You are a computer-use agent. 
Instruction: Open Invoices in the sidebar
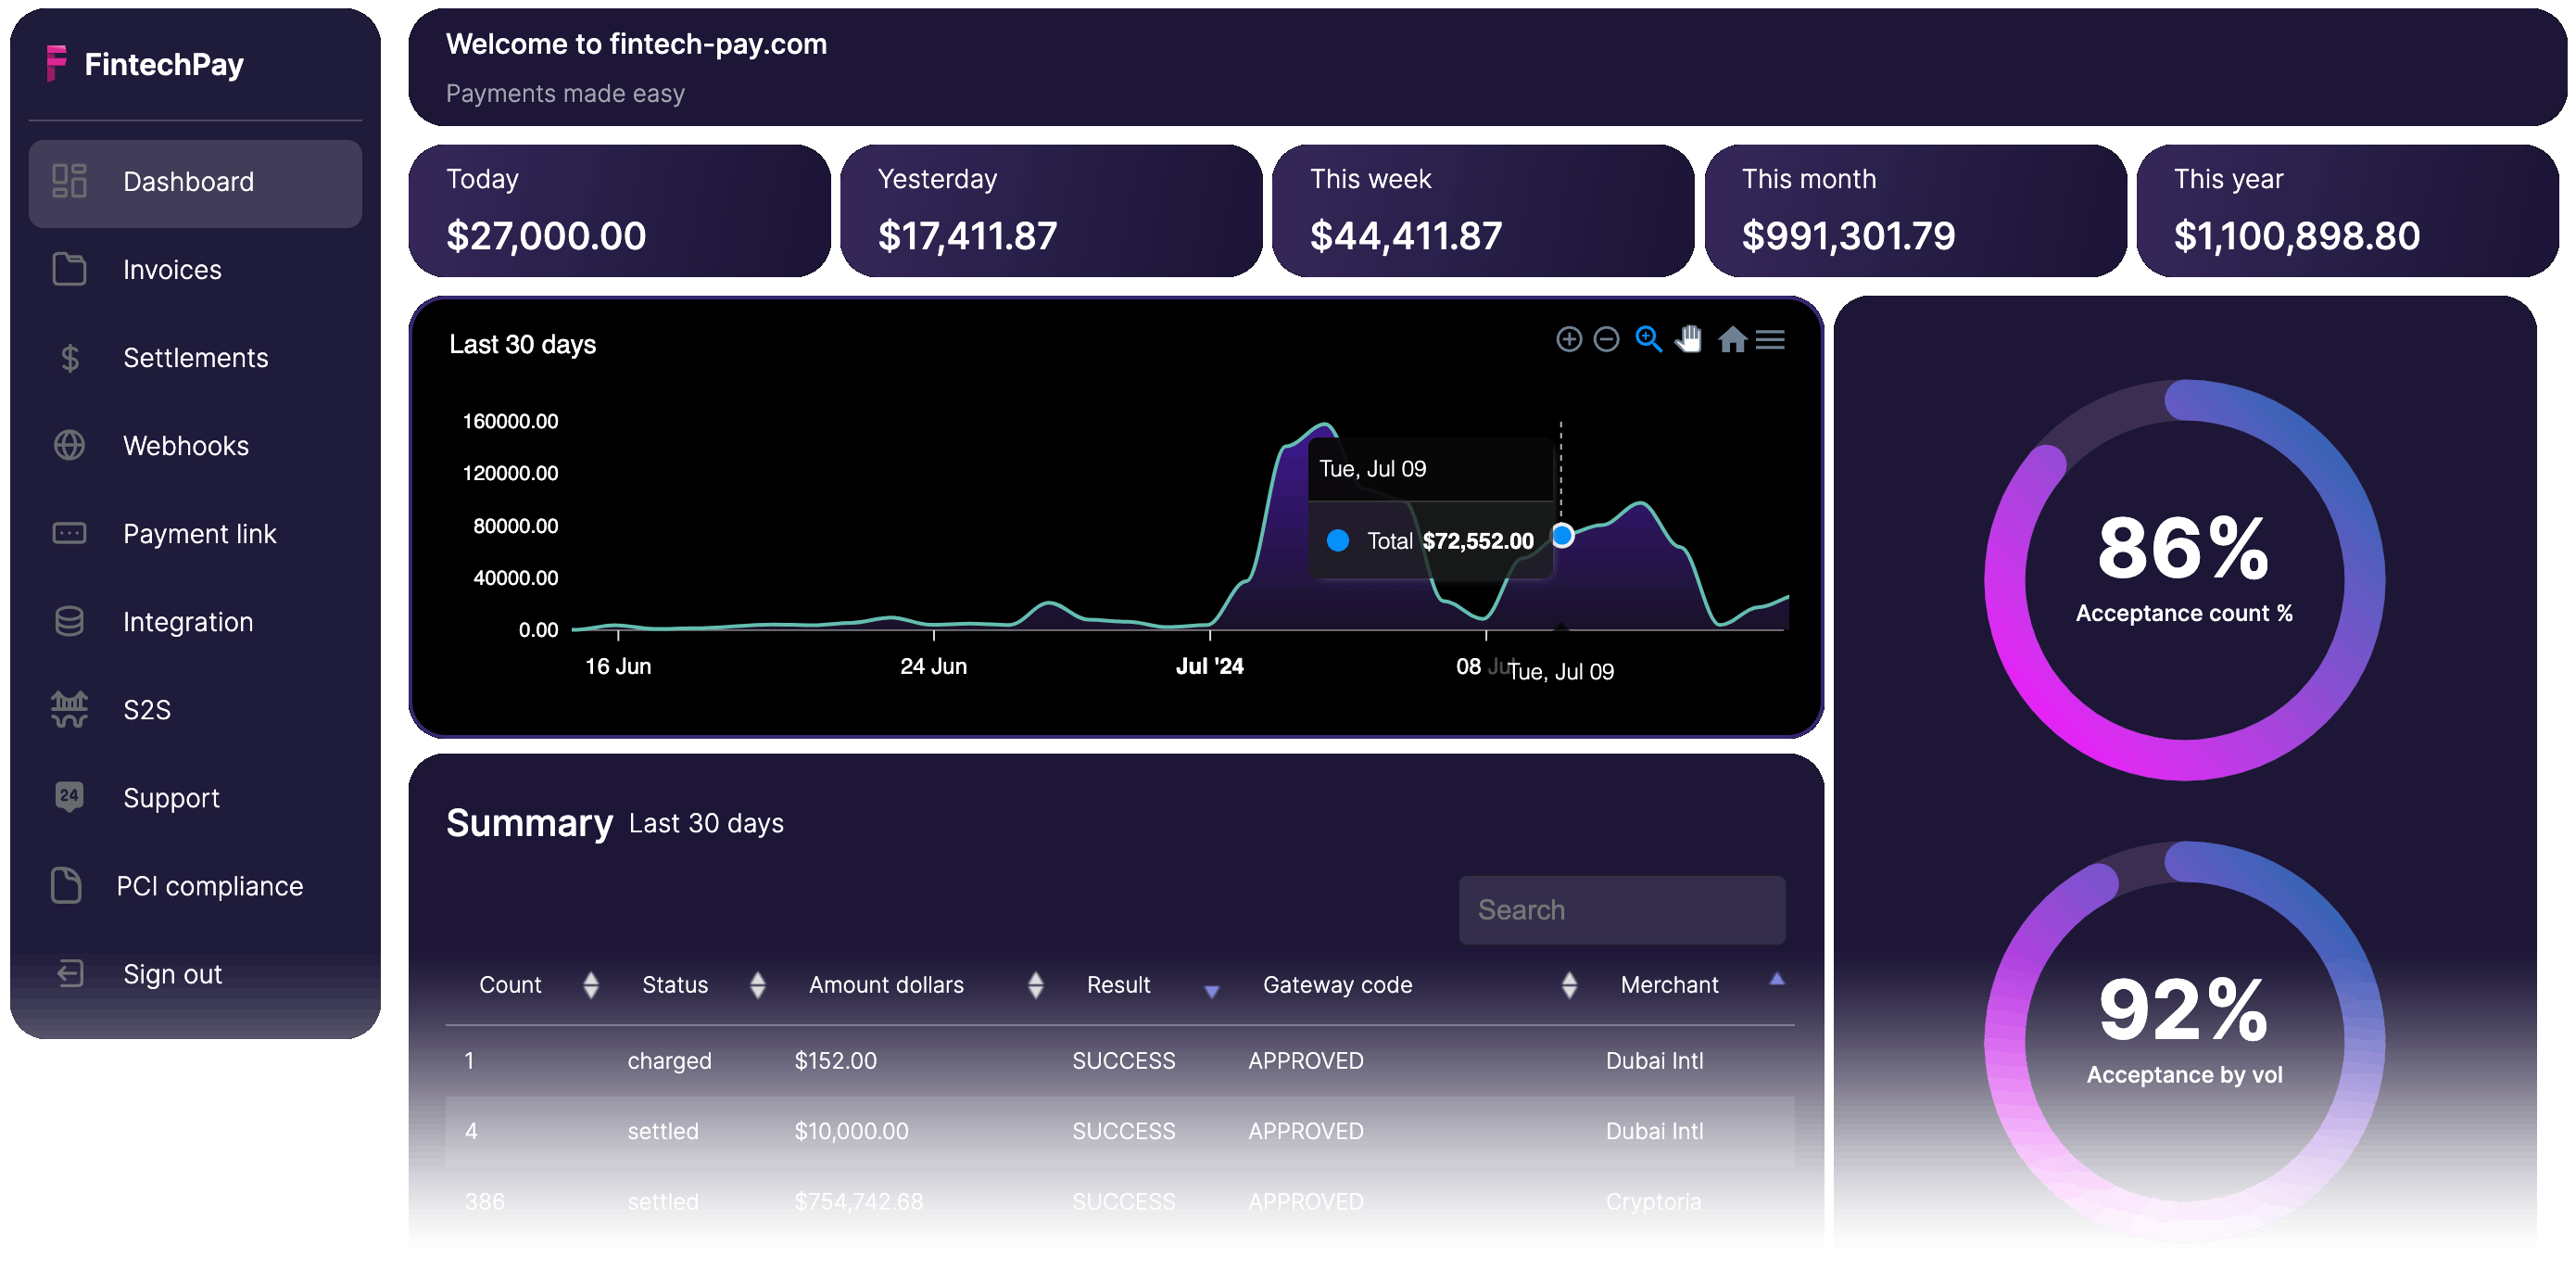172,270
